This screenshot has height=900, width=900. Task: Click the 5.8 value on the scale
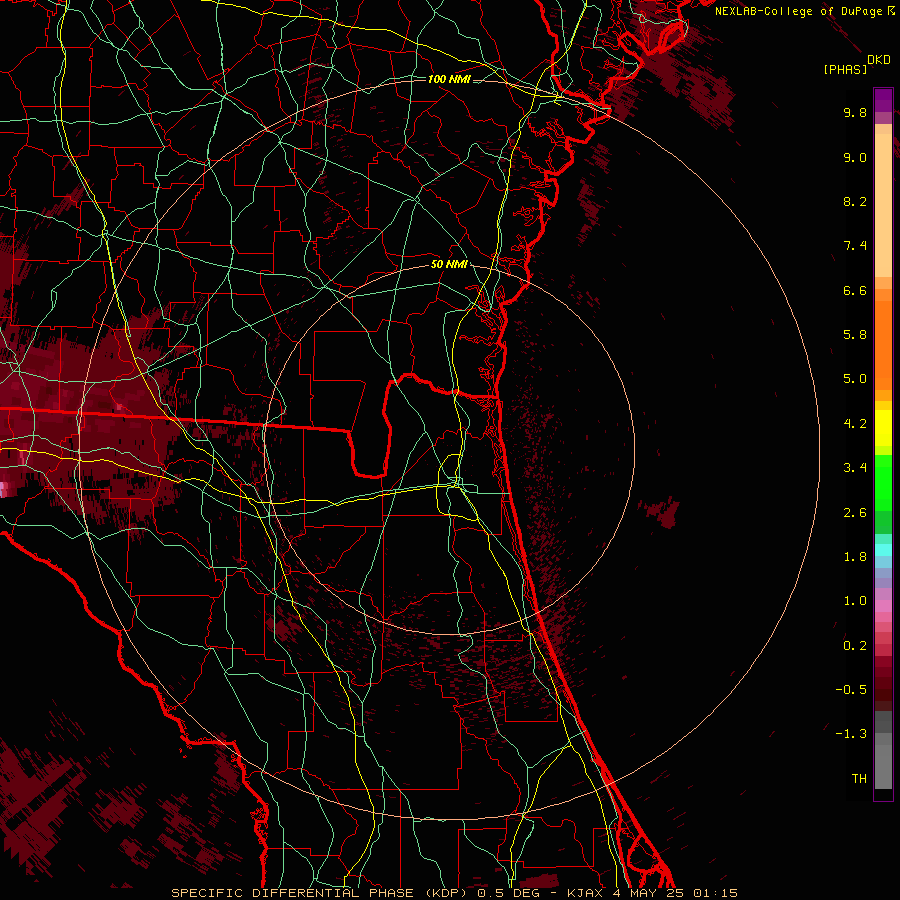[x=855, y=335]
